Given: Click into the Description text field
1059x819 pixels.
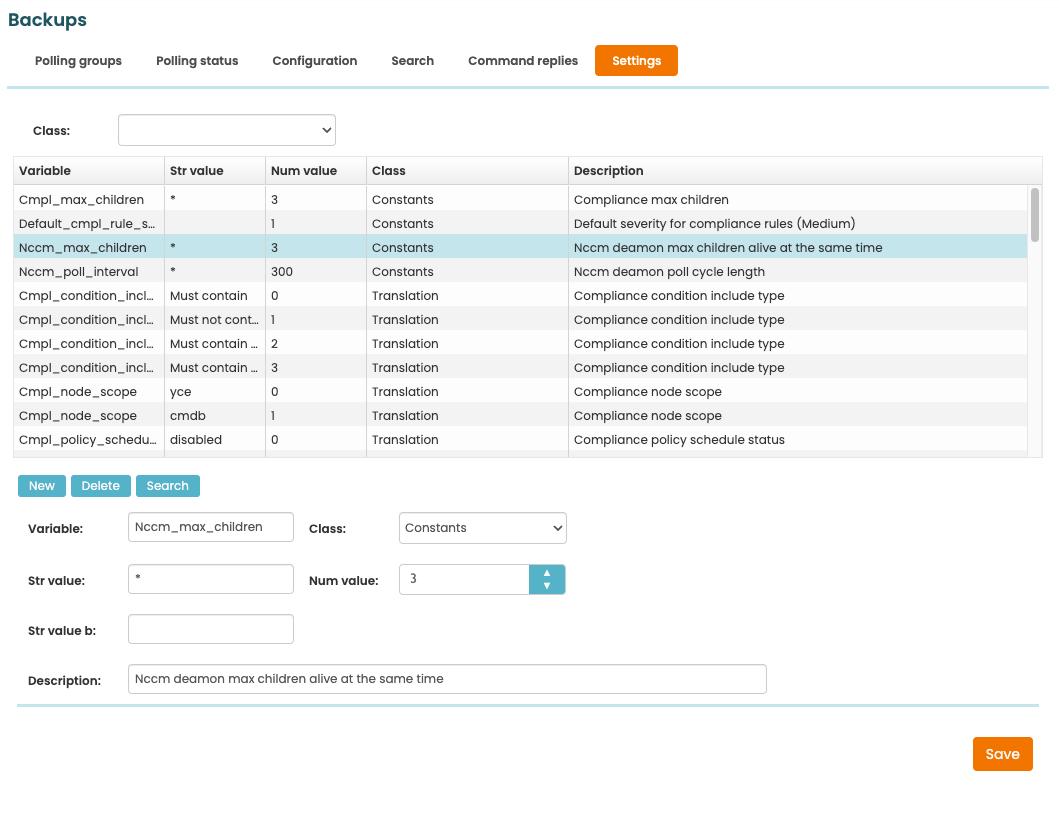Looking at the screenshot, I should [x=447, y=679].
